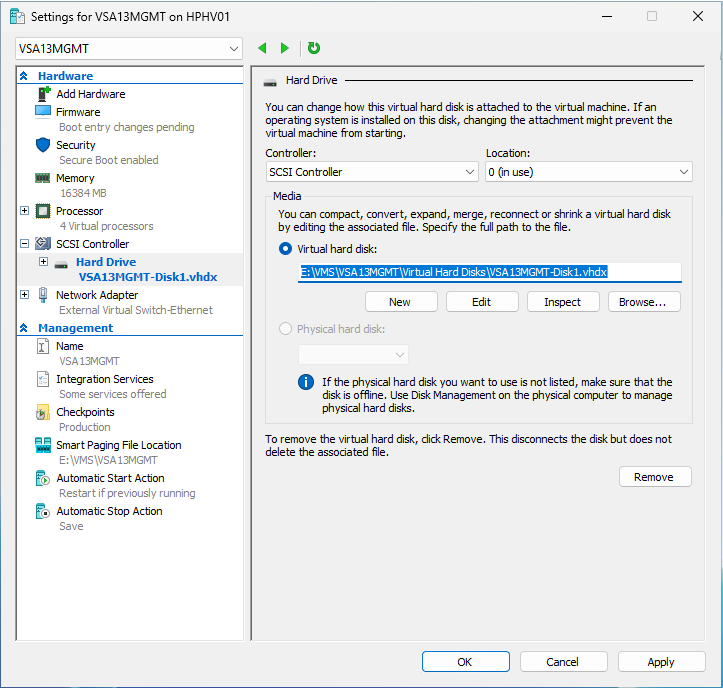Select the Firmware monitor icon

click(x=43, y=112)
